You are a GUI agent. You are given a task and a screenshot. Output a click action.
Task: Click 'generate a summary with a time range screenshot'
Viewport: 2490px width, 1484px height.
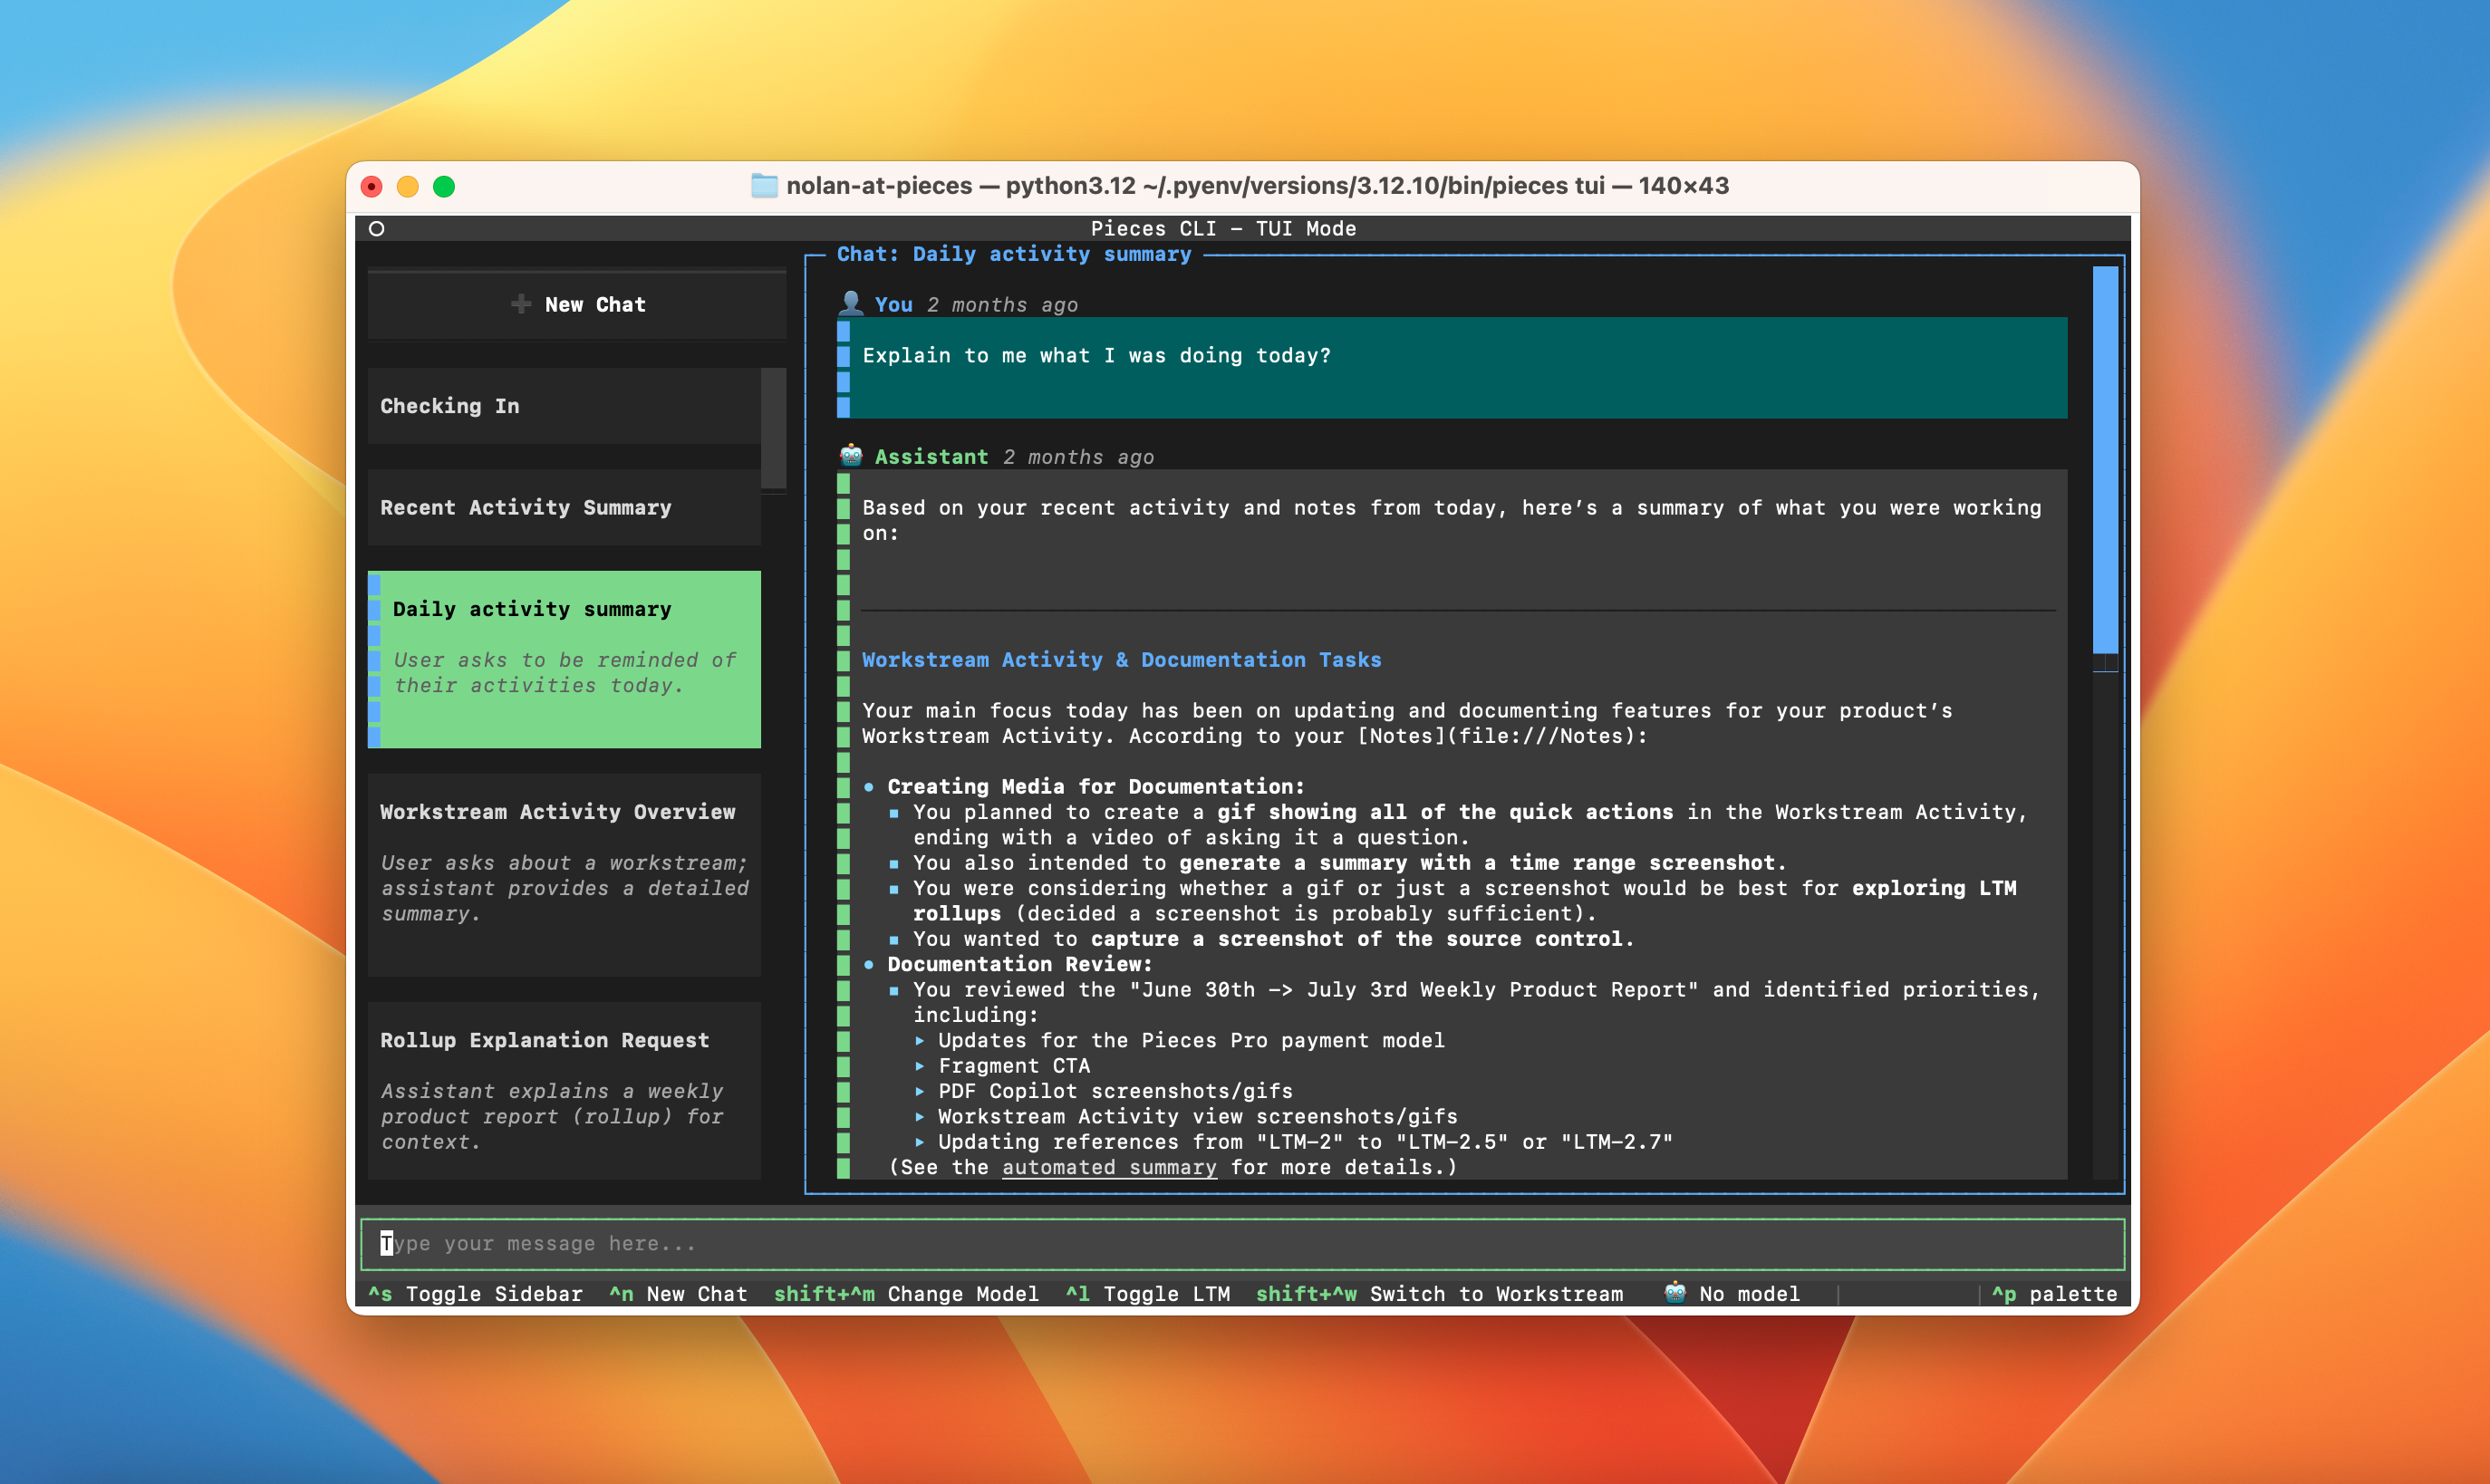click(x=1476, y=863)
